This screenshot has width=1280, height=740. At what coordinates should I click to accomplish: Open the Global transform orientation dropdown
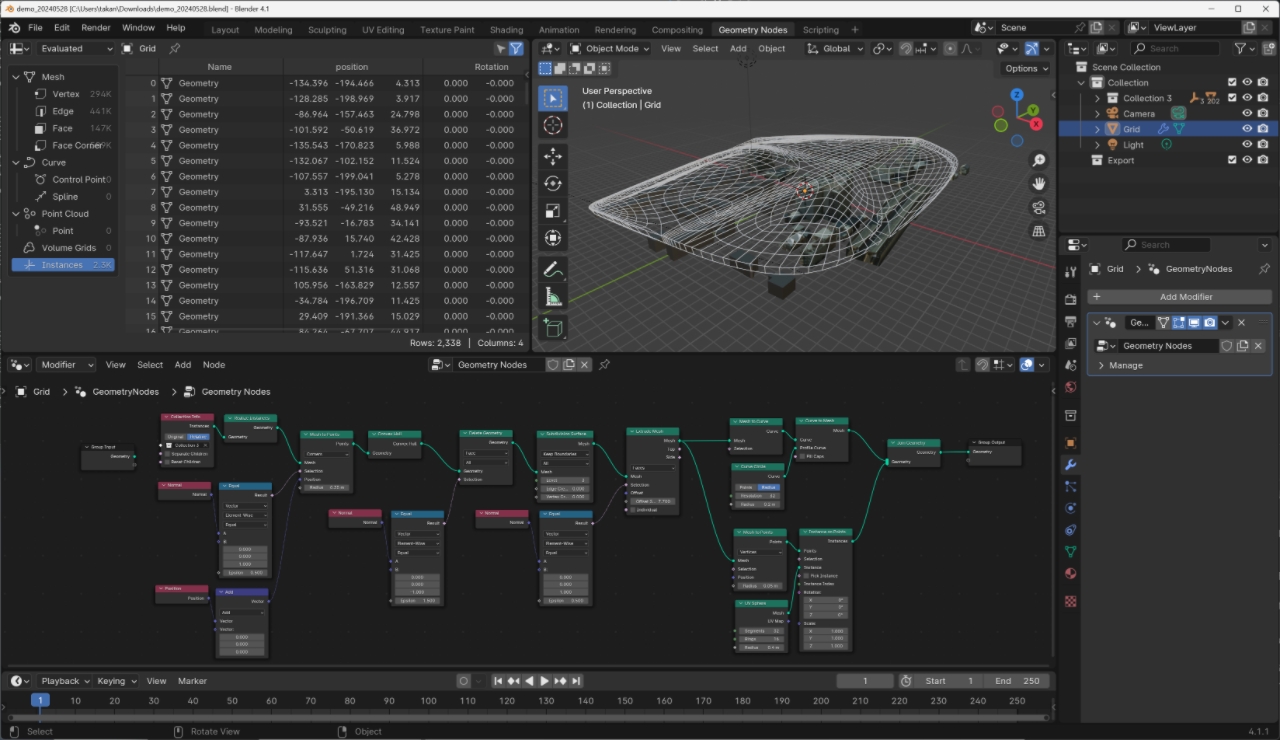click(x=837, y=48)
